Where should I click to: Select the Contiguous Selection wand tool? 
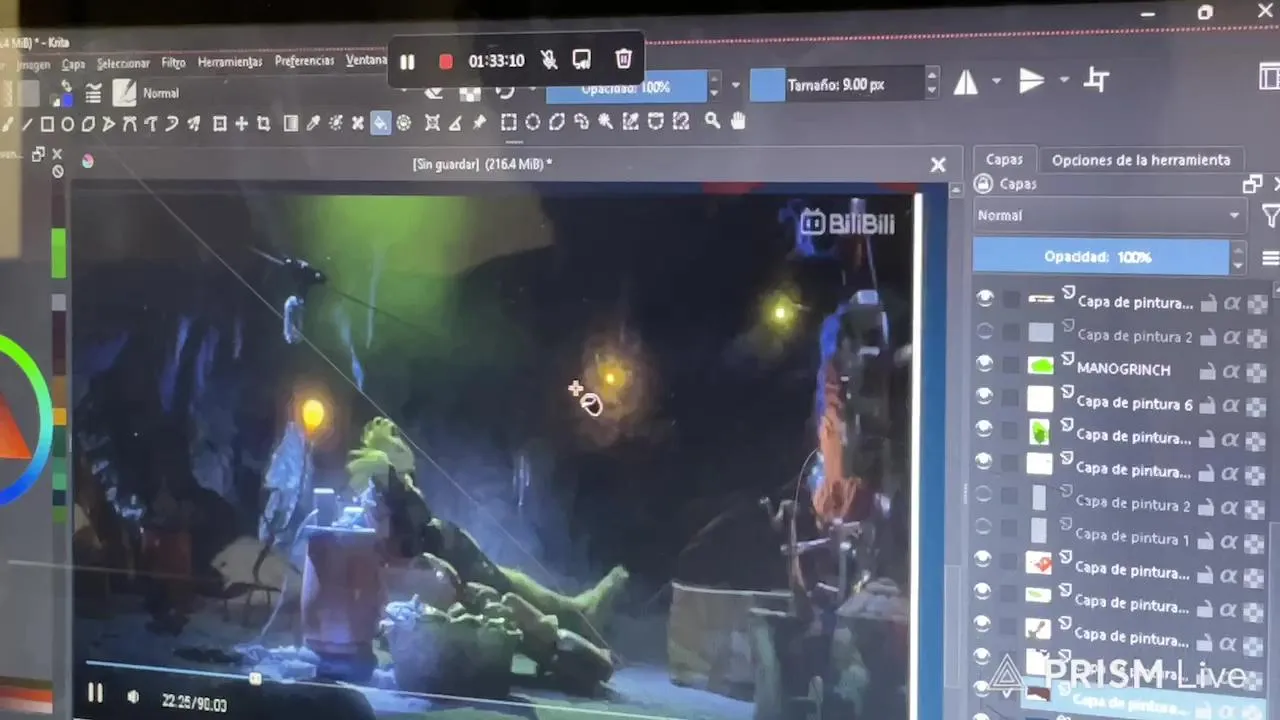605,122
